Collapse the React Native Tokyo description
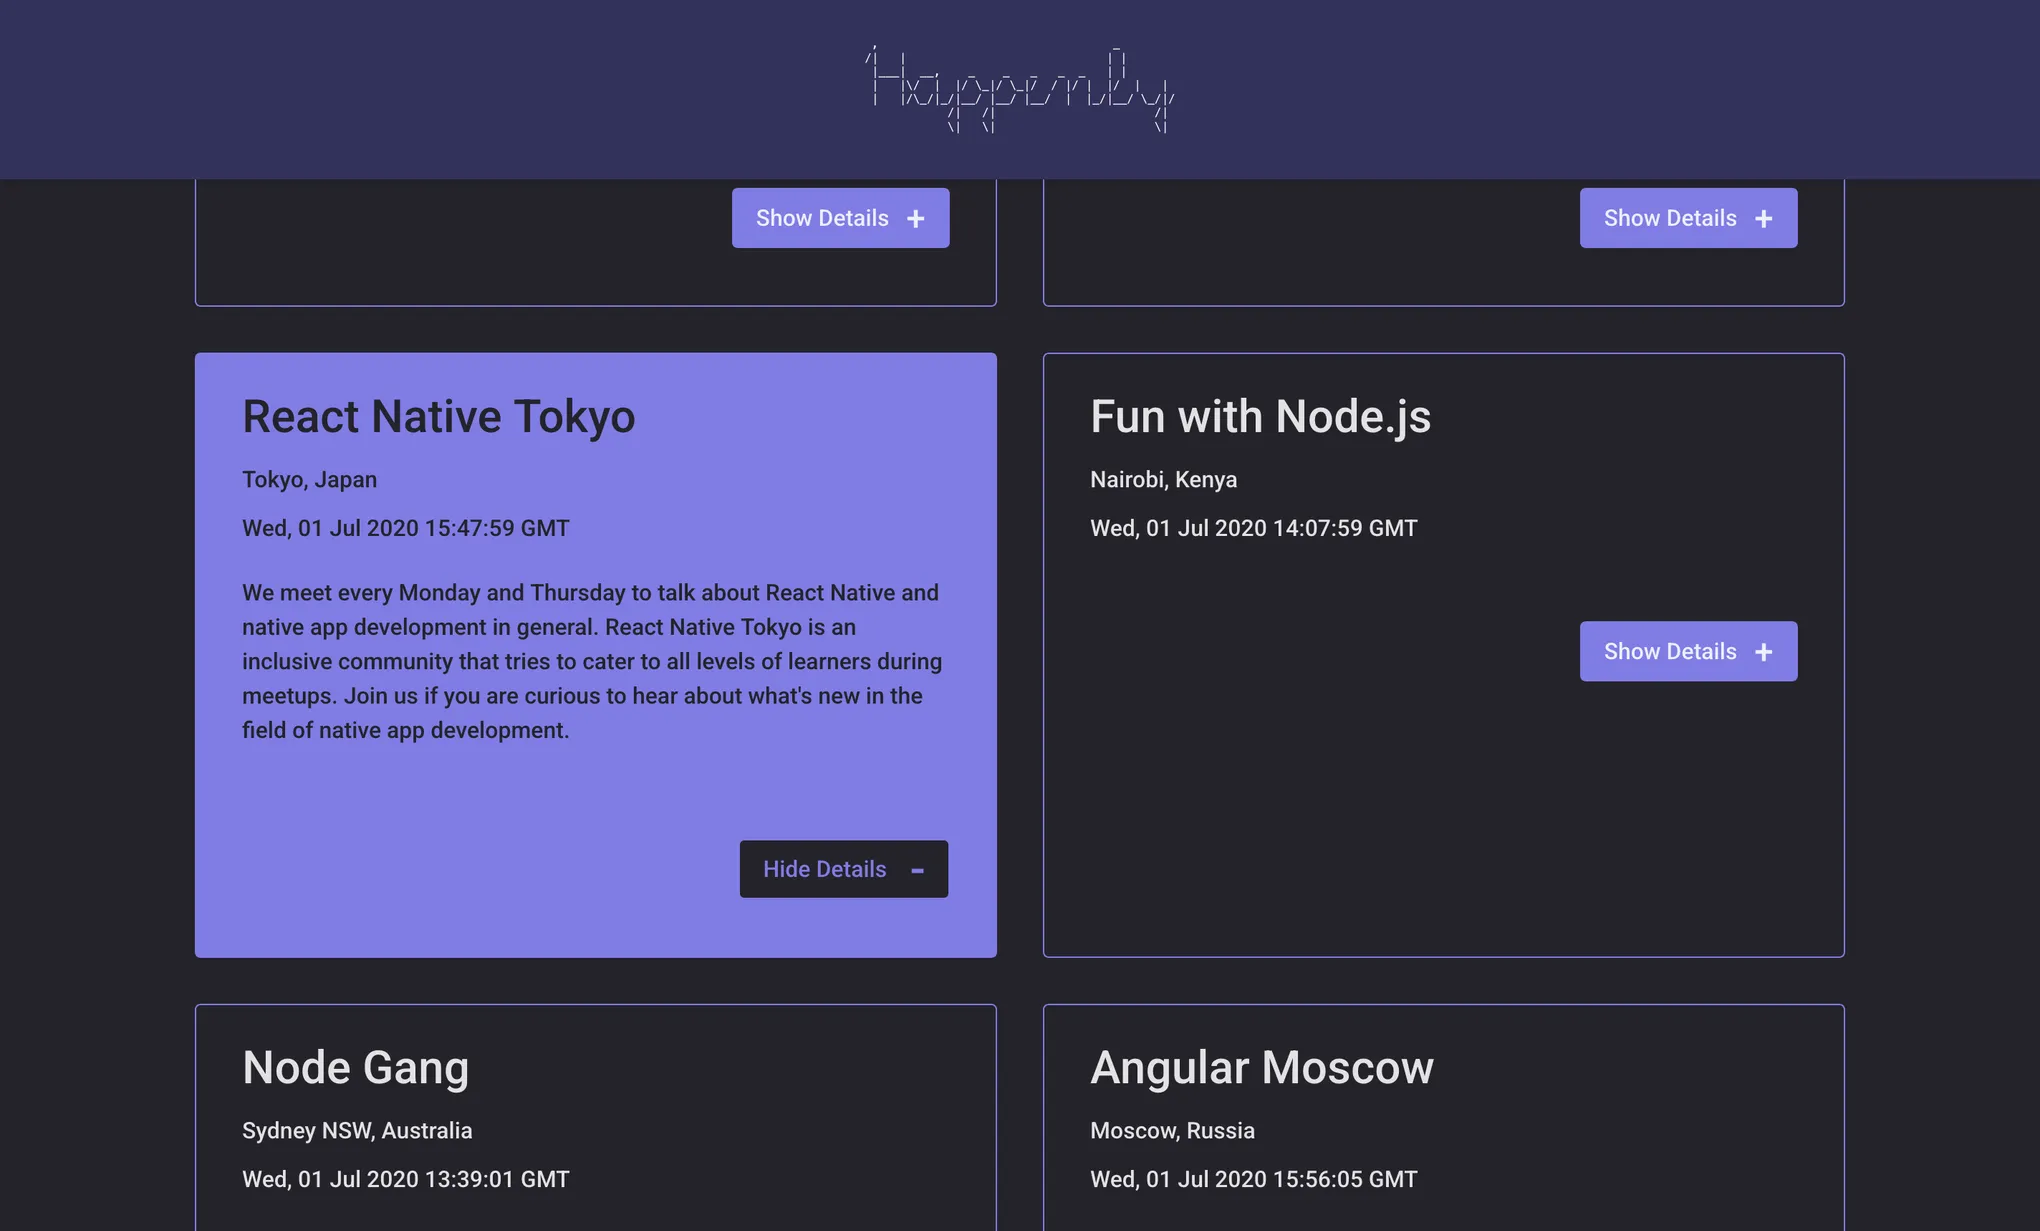 [843, 869]
